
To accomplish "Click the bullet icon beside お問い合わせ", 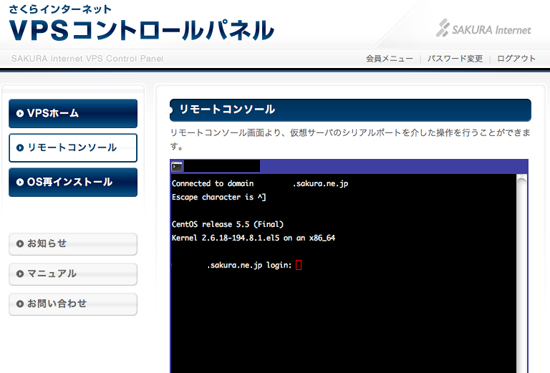I will pos(20,304).
